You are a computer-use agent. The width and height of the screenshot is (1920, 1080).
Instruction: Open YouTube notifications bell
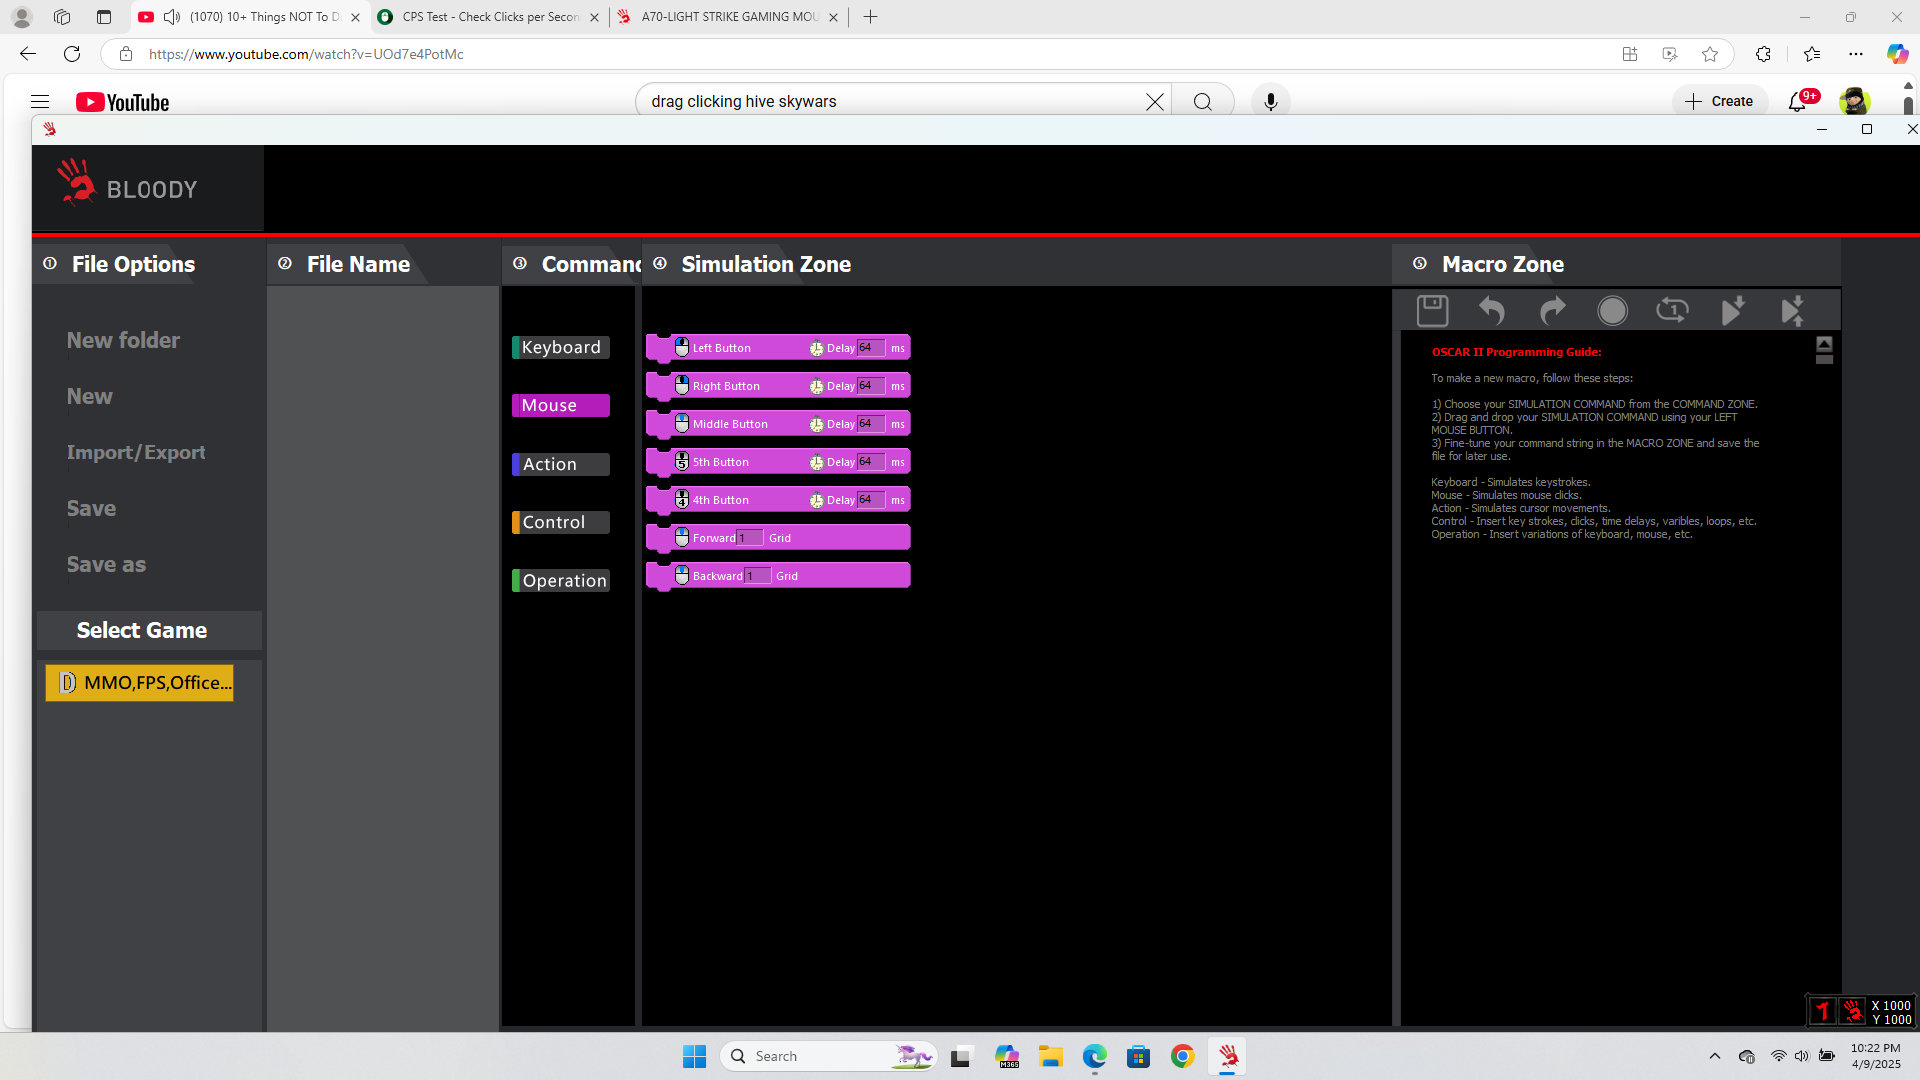pos(1798,102)
